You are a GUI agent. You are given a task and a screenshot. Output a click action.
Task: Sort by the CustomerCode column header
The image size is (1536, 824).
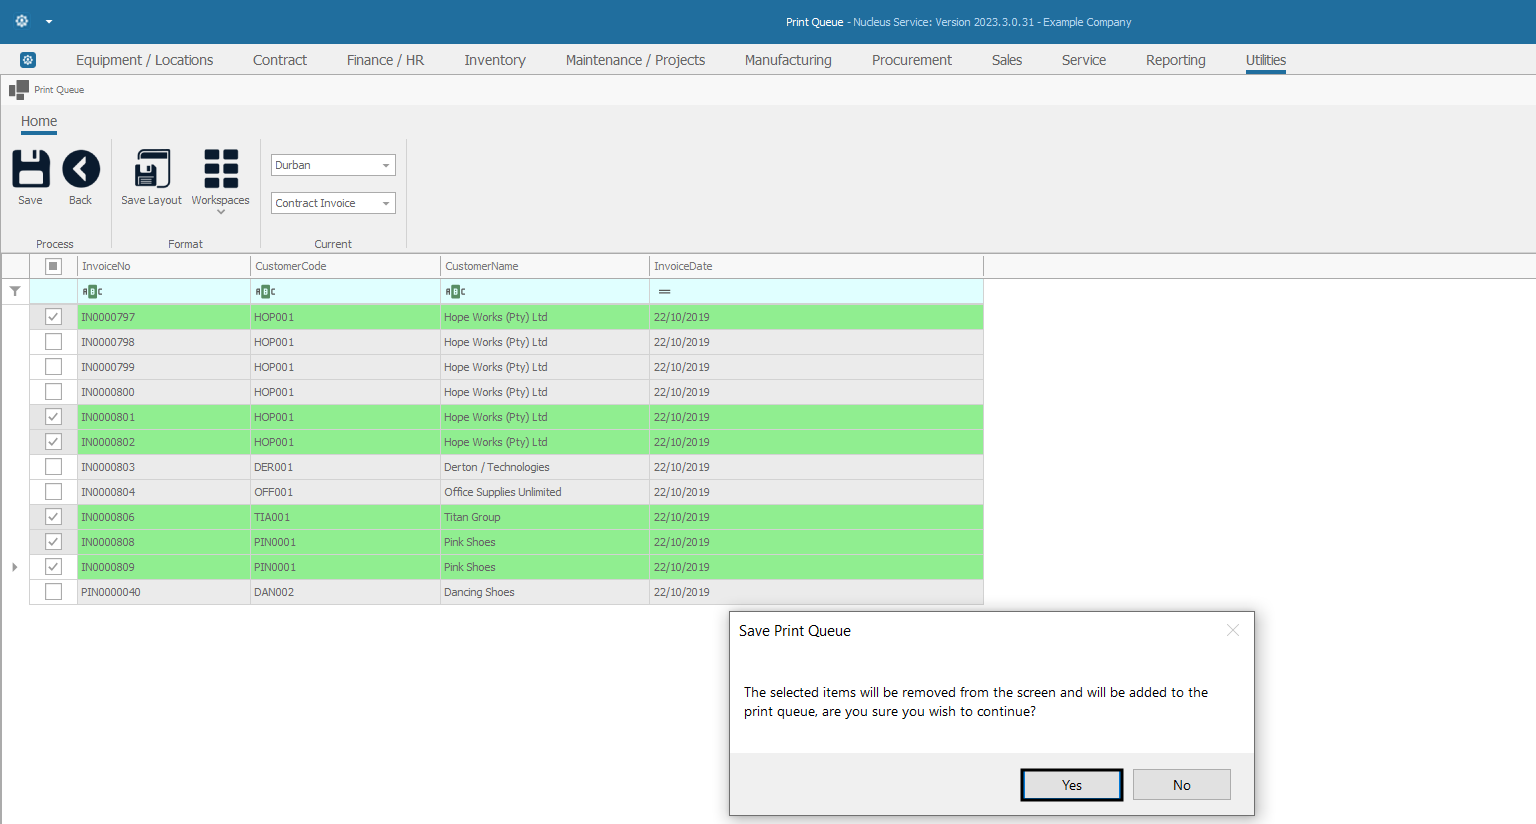pos(345,266)
